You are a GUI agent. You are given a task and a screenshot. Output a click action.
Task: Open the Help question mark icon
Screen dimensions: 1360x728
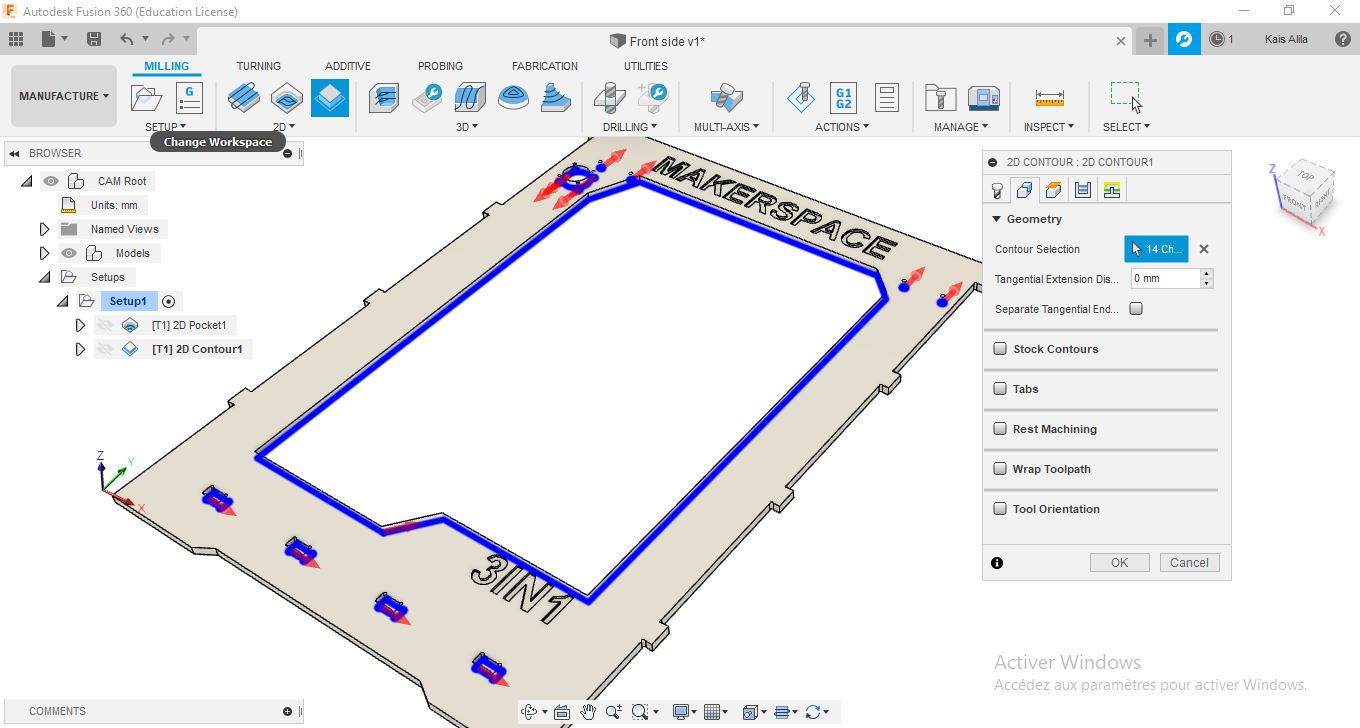(1343, 39)
